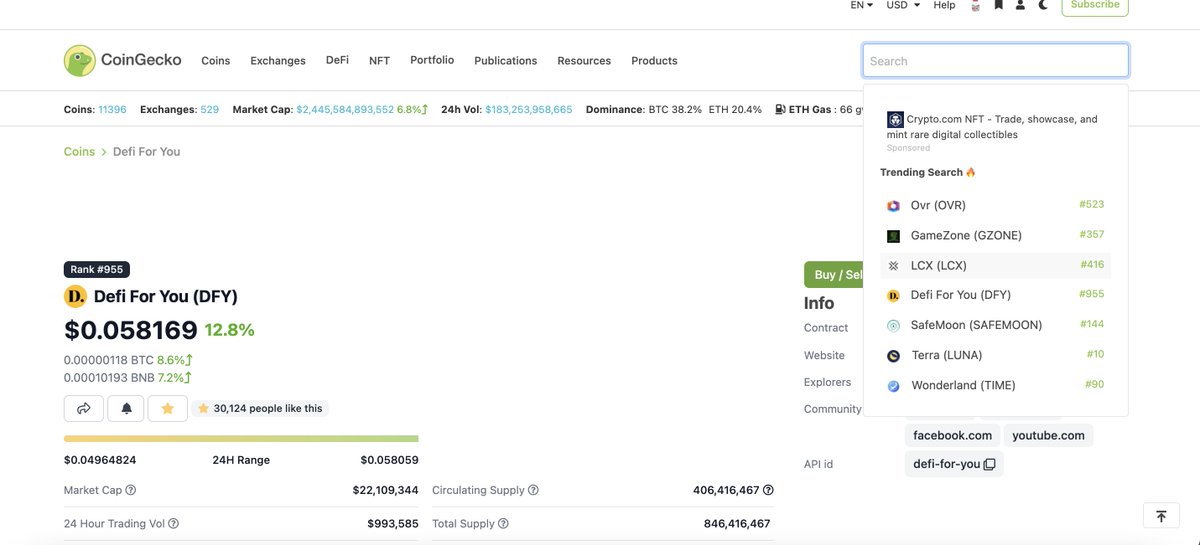
Task: Open the youtube.com community link
Action: 1048,435
